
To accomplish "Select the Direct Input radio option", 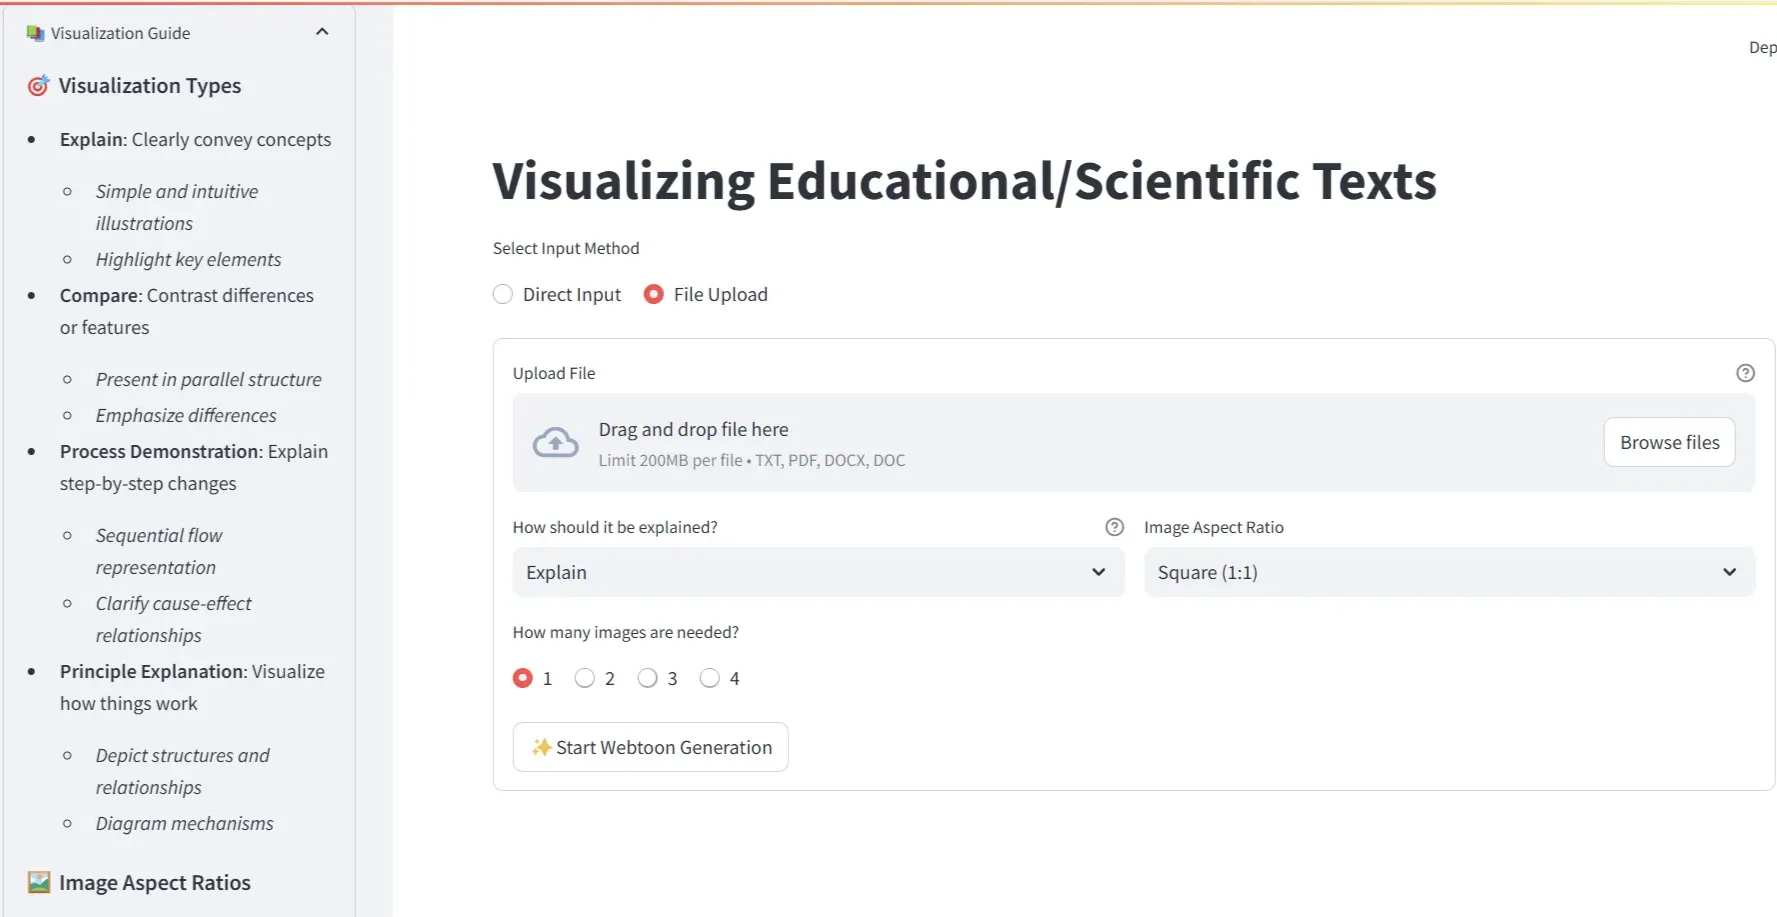I will pos(503,294).
